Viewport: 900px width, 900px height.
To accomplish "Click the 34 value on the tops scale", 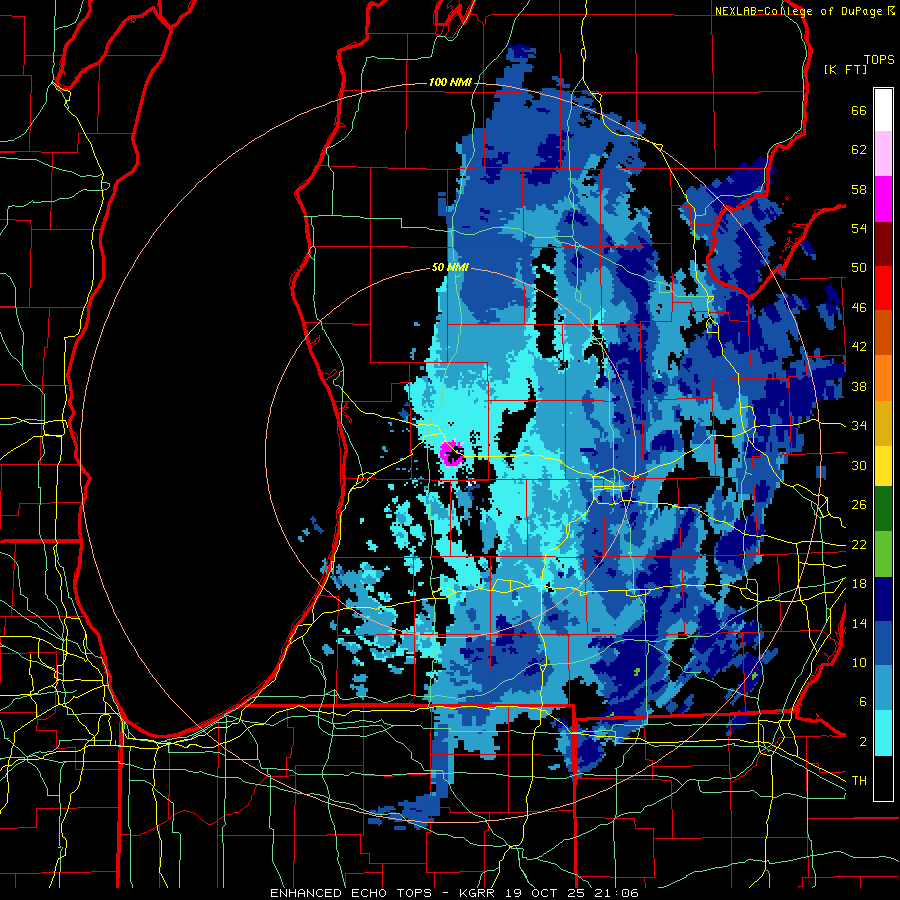I will [x=859, y=426].
